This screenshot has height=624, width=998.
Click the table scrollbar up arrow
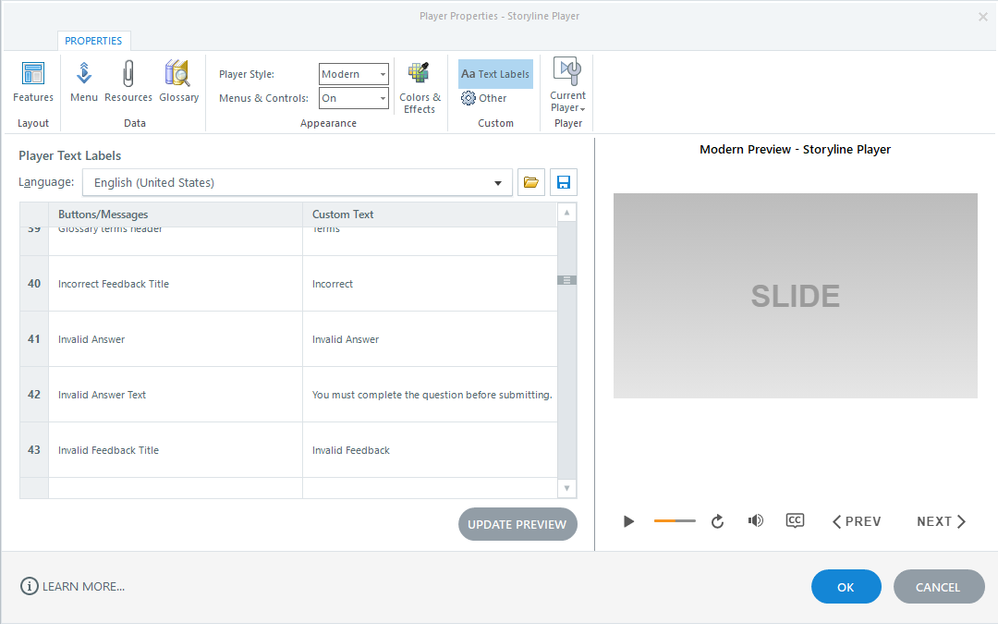click(566, 212)
